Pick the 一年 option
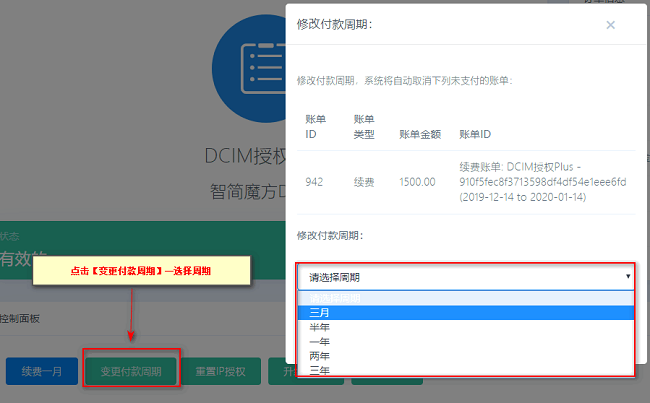The width and height of the screenshot is (650, 403). (466, 342)
